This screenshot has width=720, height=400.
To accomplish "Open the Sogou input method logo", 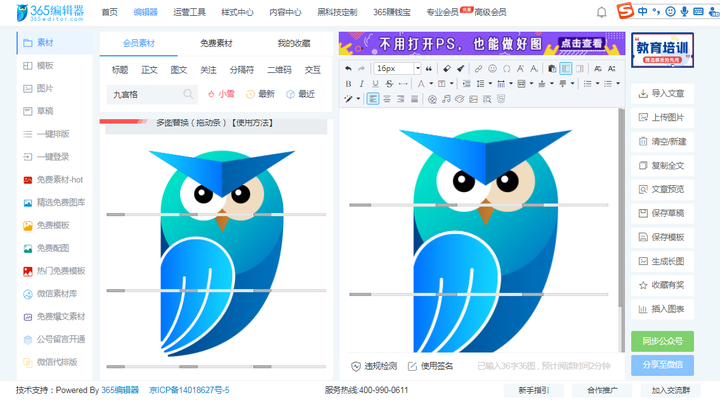I will (x=624, y=11).
